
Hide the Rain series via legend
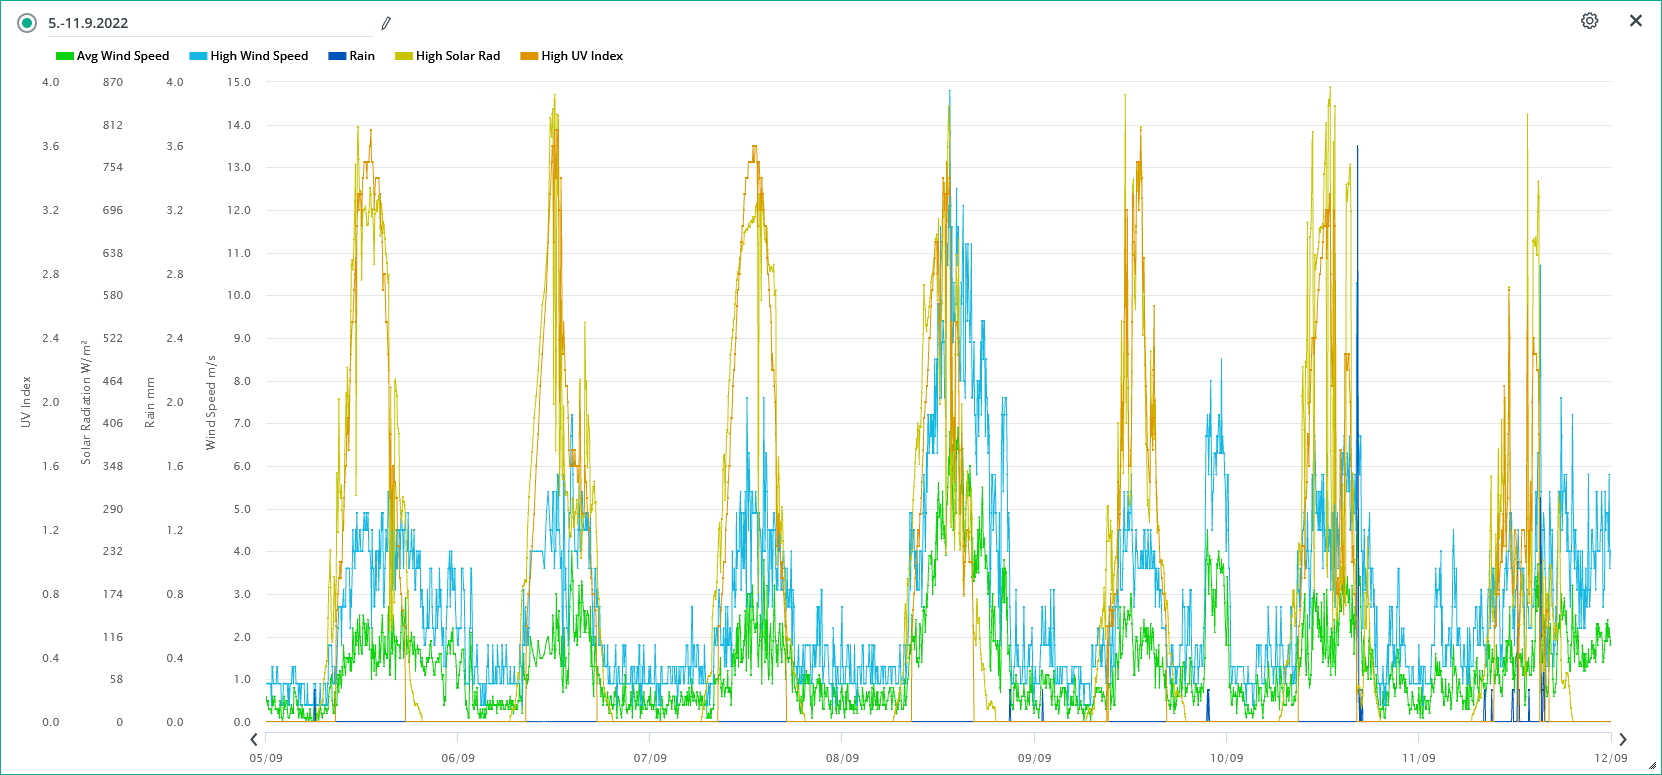tap(362, 56)
